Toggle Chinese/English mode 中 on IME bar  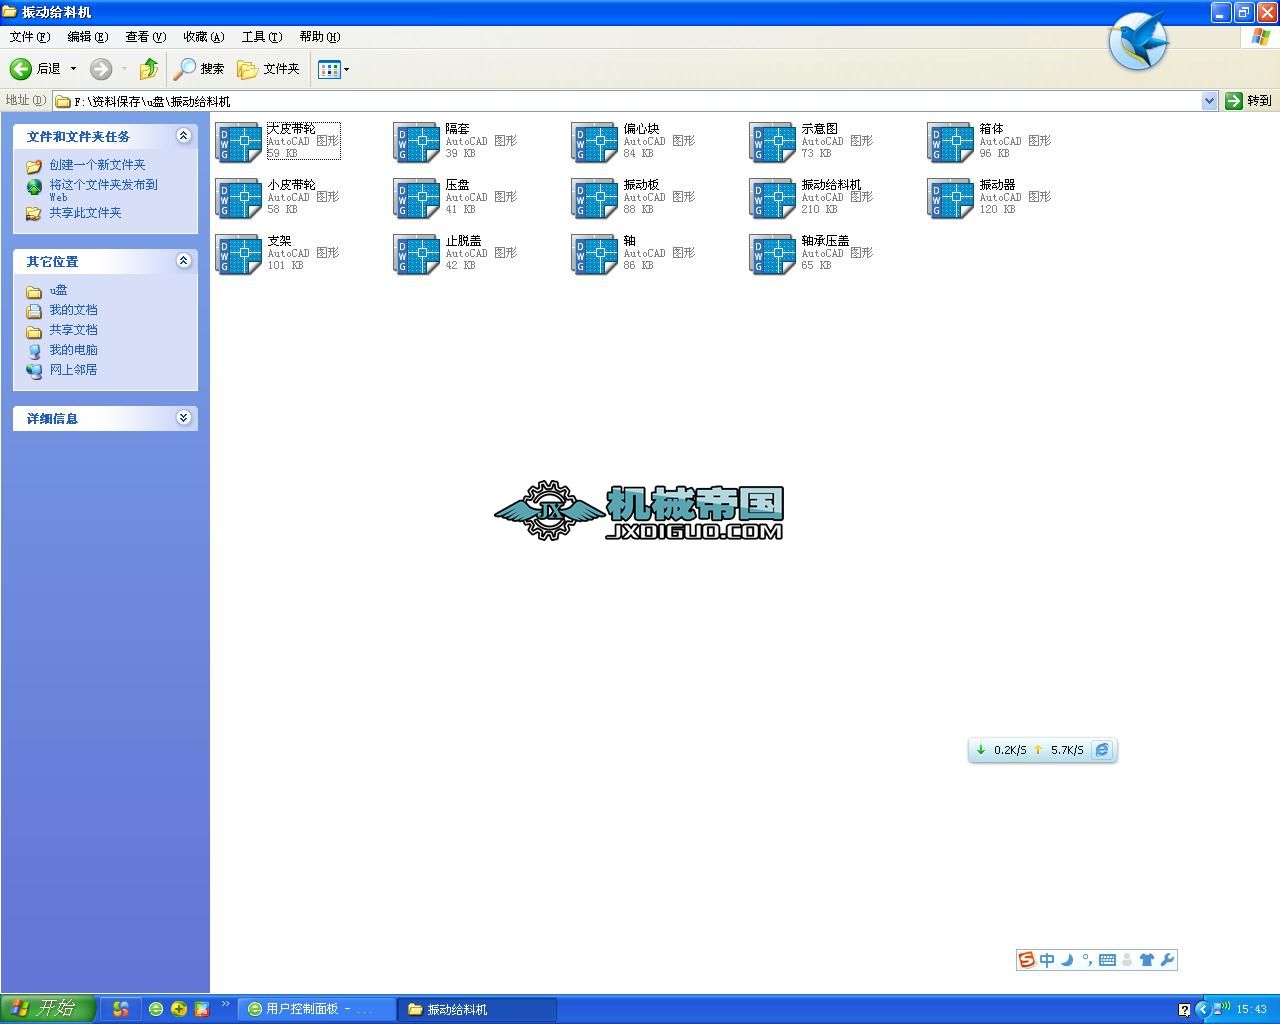click(x=1047, y=960)
